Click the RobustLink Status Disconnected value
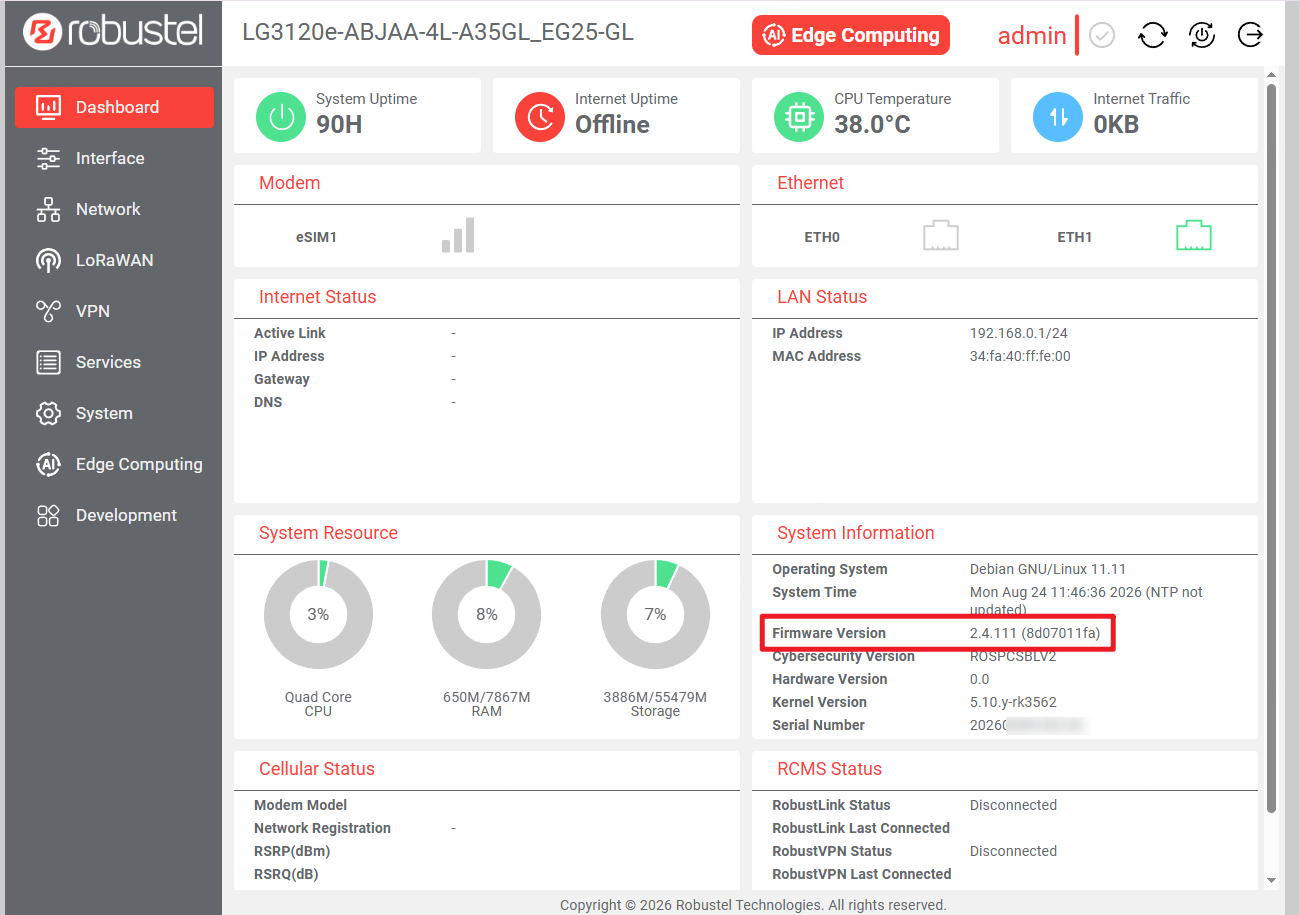The height and width of the screenshot is (915, 1299). pos(1013,805)
